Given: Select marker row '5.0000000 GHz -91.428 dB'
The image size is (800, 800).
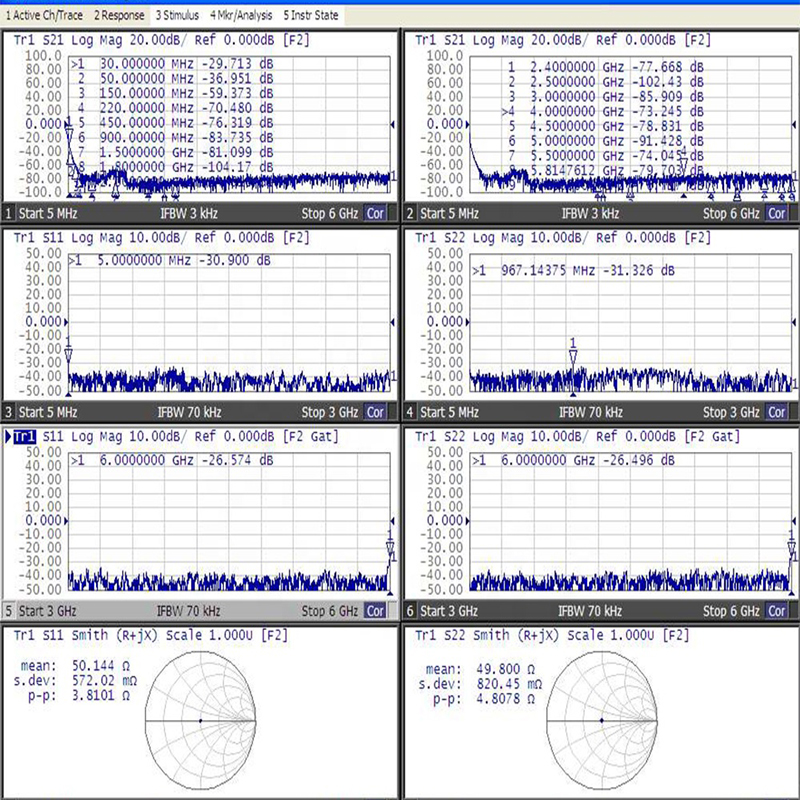Looking at the screenshot, I should pyautogui.click(x=605, y=141).
